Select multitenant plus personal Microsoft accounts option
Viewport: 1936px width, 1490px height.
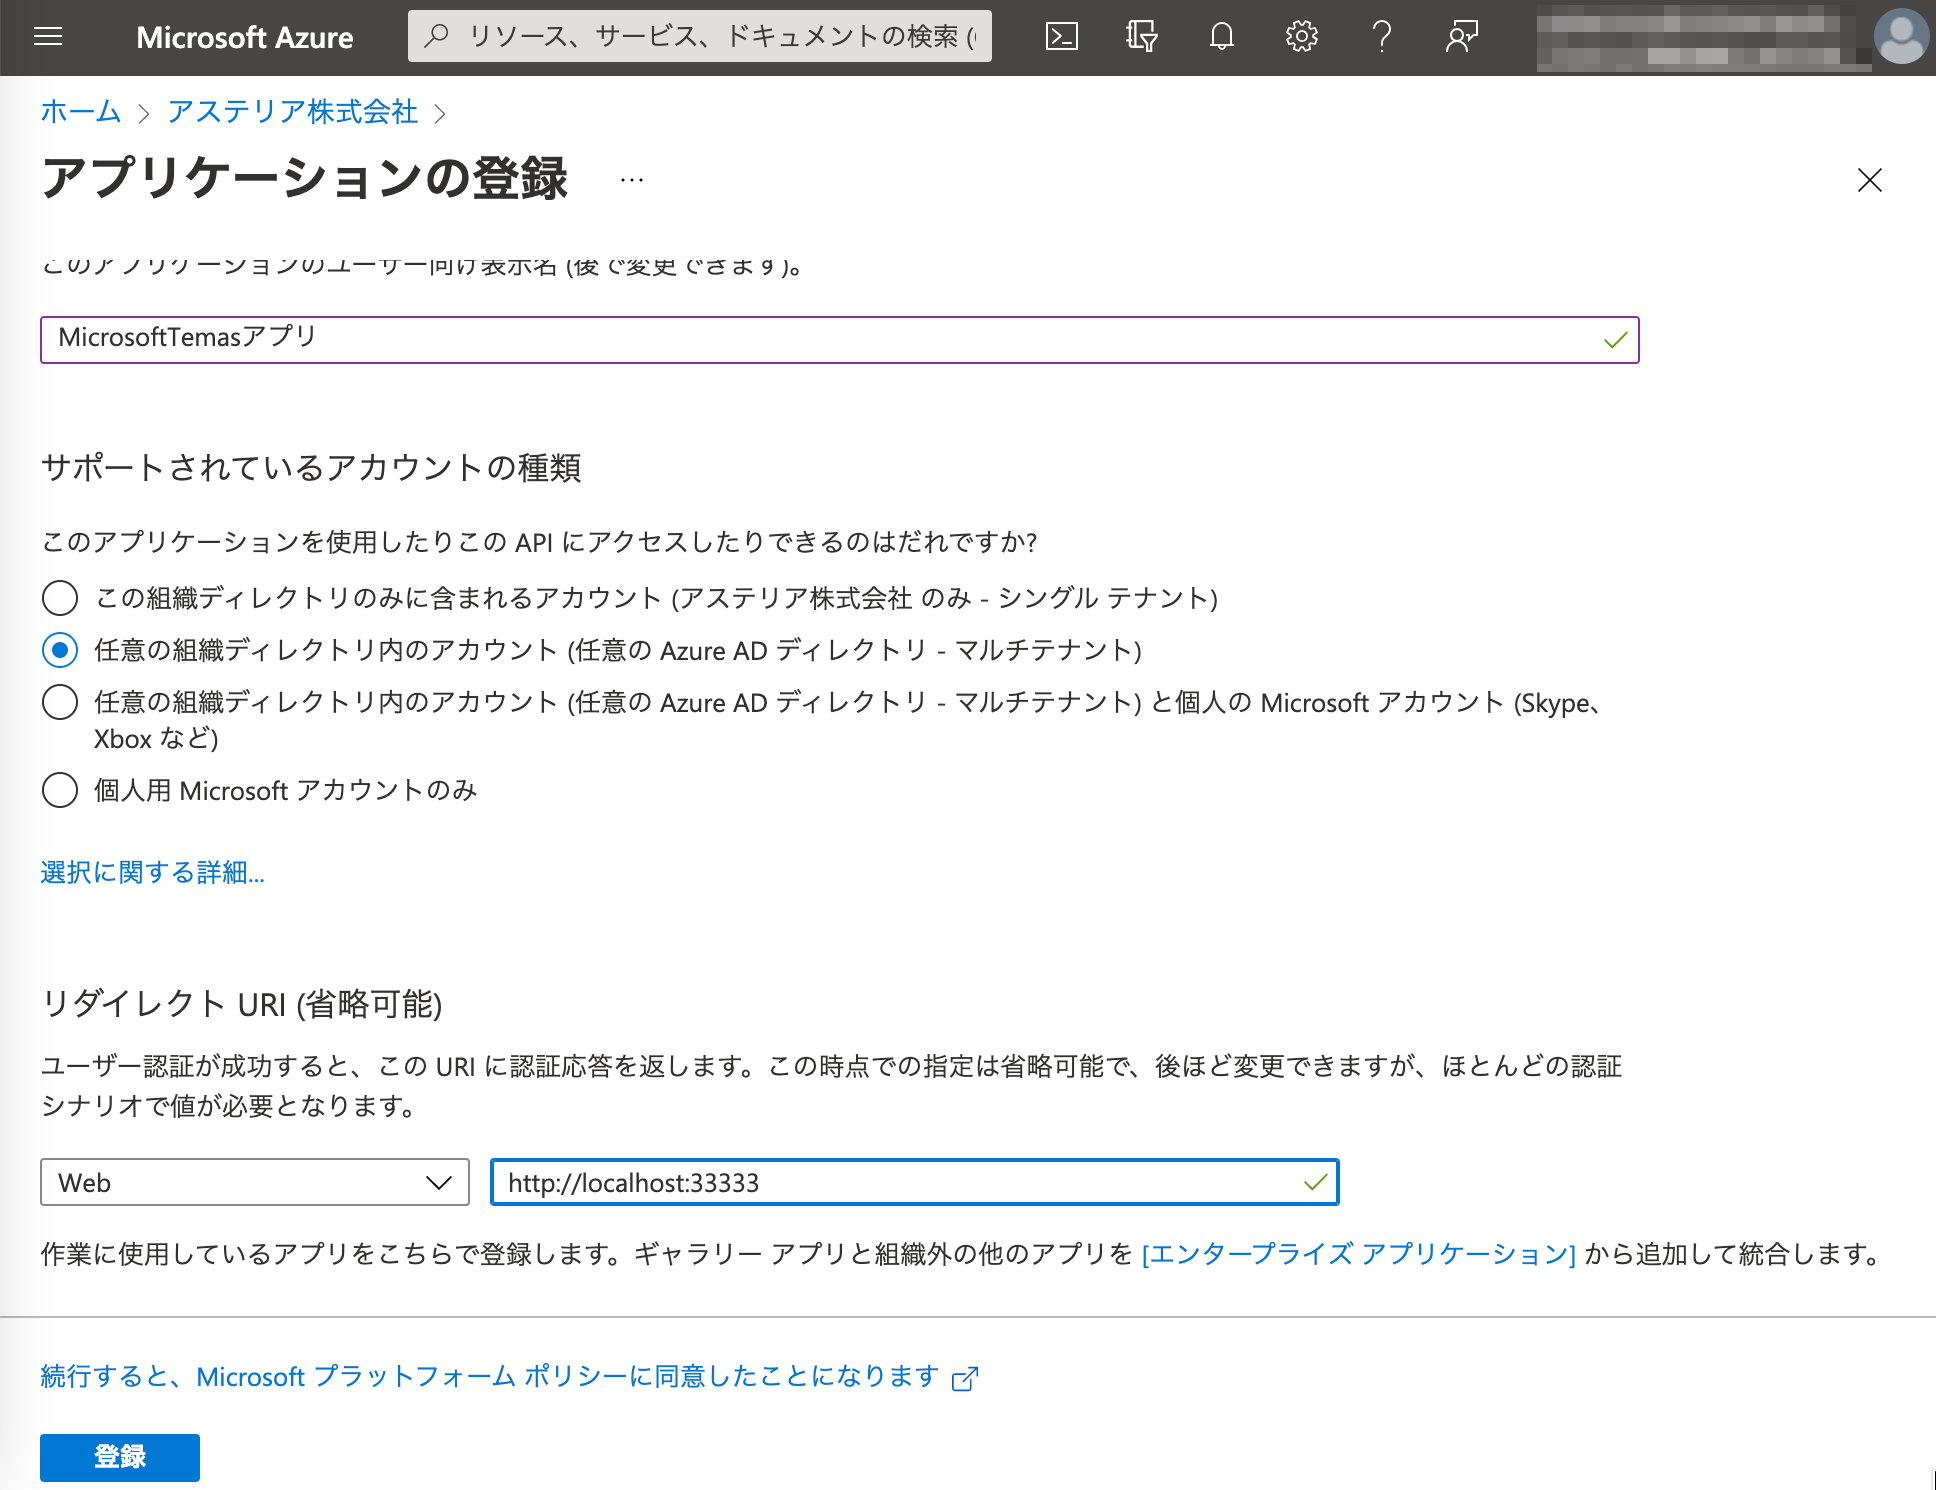coord(60,702)
